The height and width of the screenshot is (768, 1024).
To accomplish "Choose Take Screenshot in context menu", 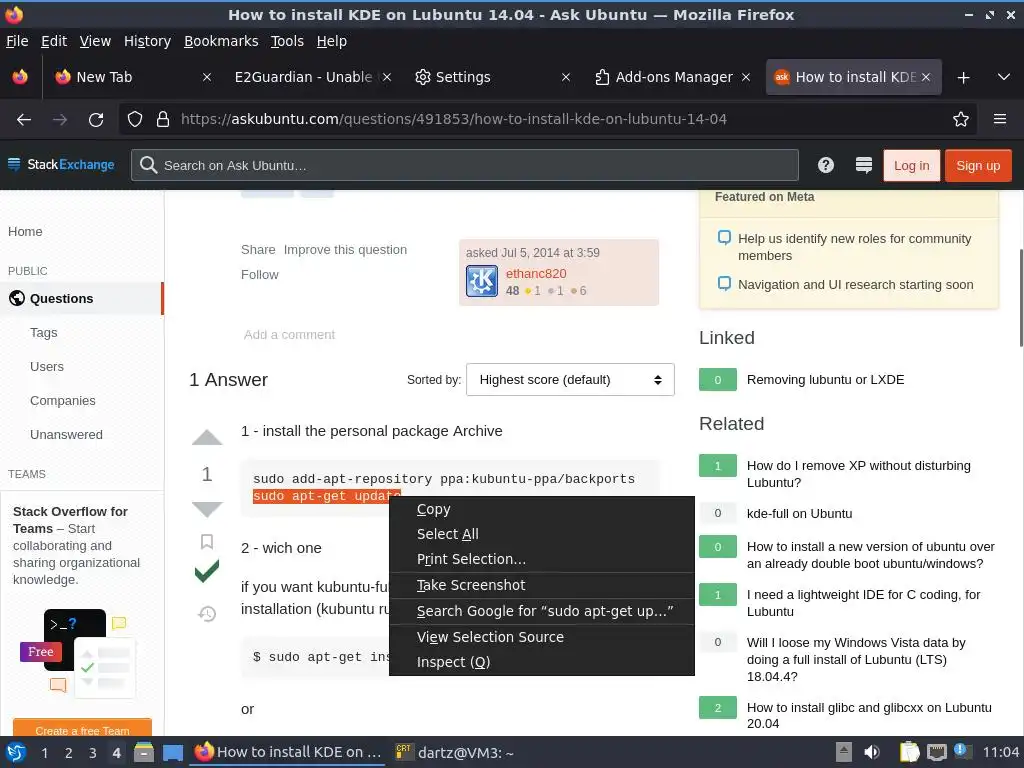I will point(541,585).
